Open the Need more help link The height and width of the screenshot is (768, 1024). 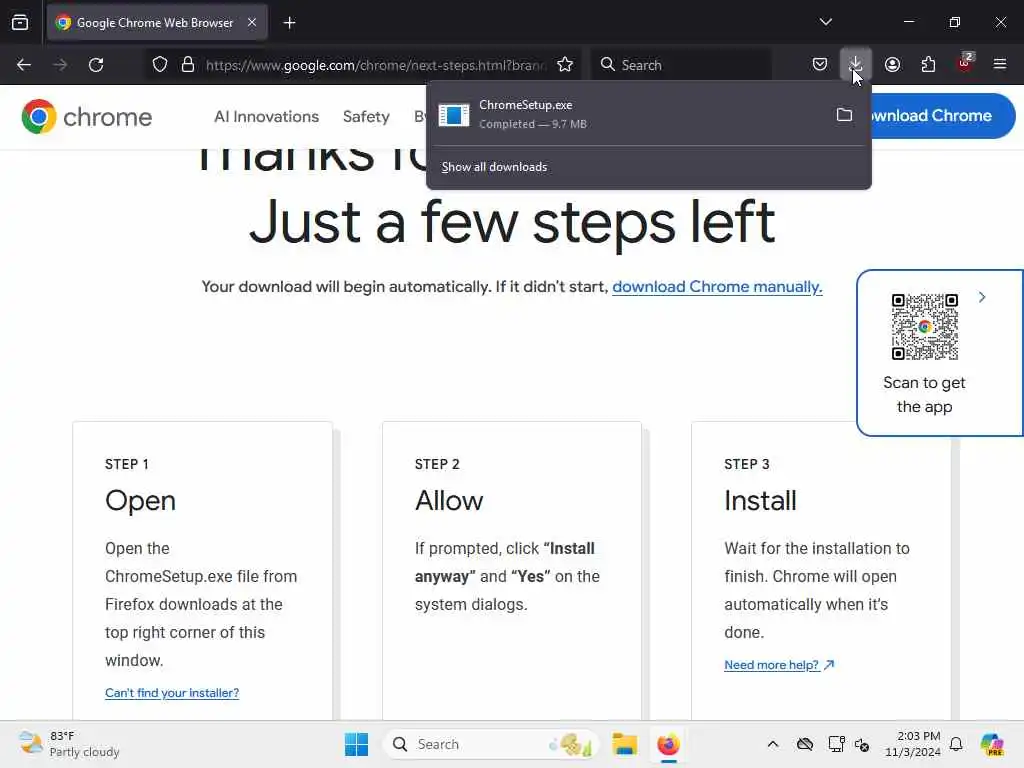click(779, 665)
